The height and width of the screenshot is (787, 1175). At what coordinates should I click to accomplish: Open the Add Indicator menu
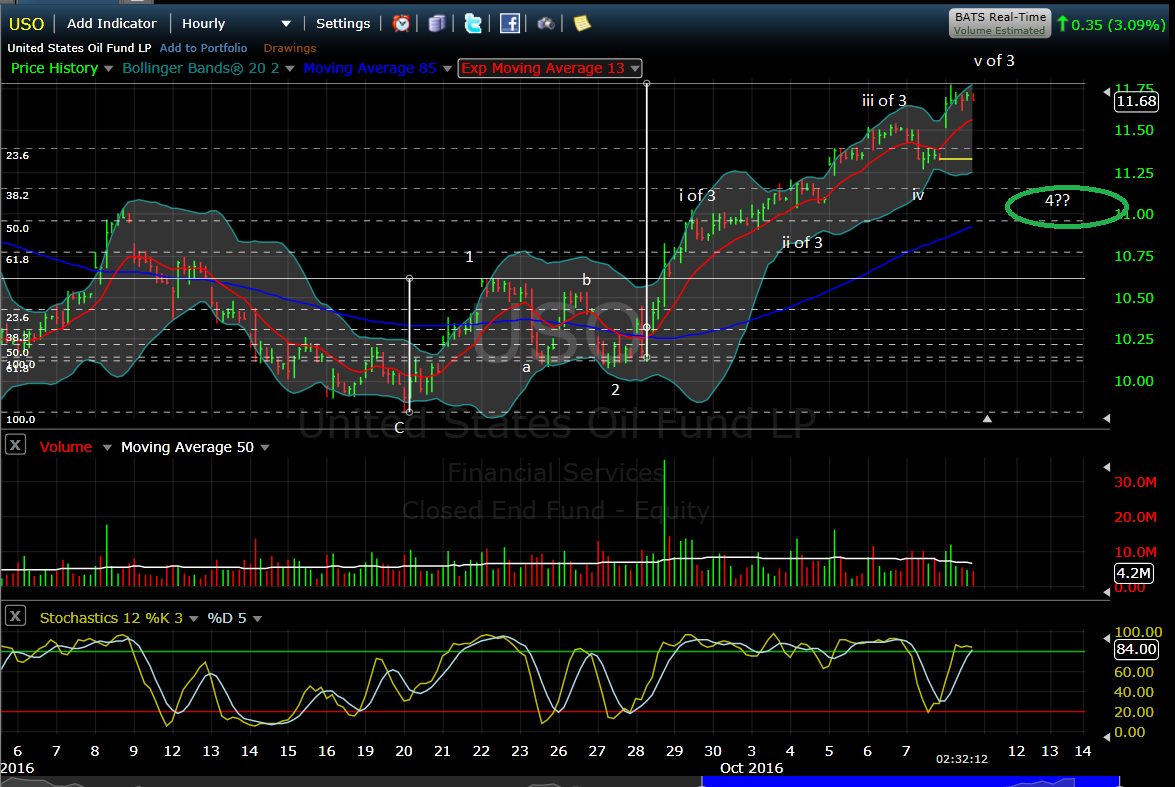(111, 23)
